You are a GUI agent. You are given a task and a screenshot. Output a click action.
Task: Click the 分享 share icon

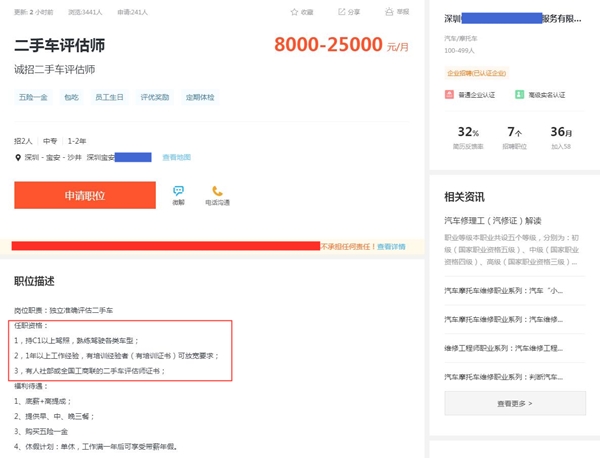pyautogui.click(x=342, y=12)
